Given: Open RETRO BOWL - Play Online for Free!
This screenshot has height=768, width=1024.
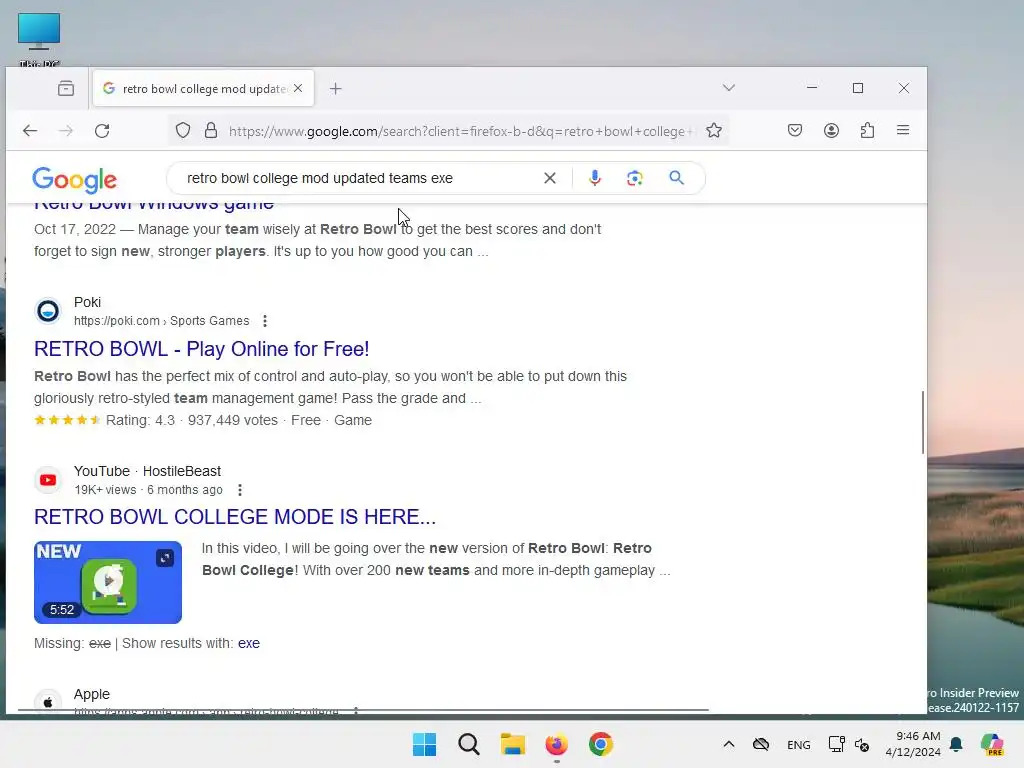Looking at the screenshot, I should 201,349.
